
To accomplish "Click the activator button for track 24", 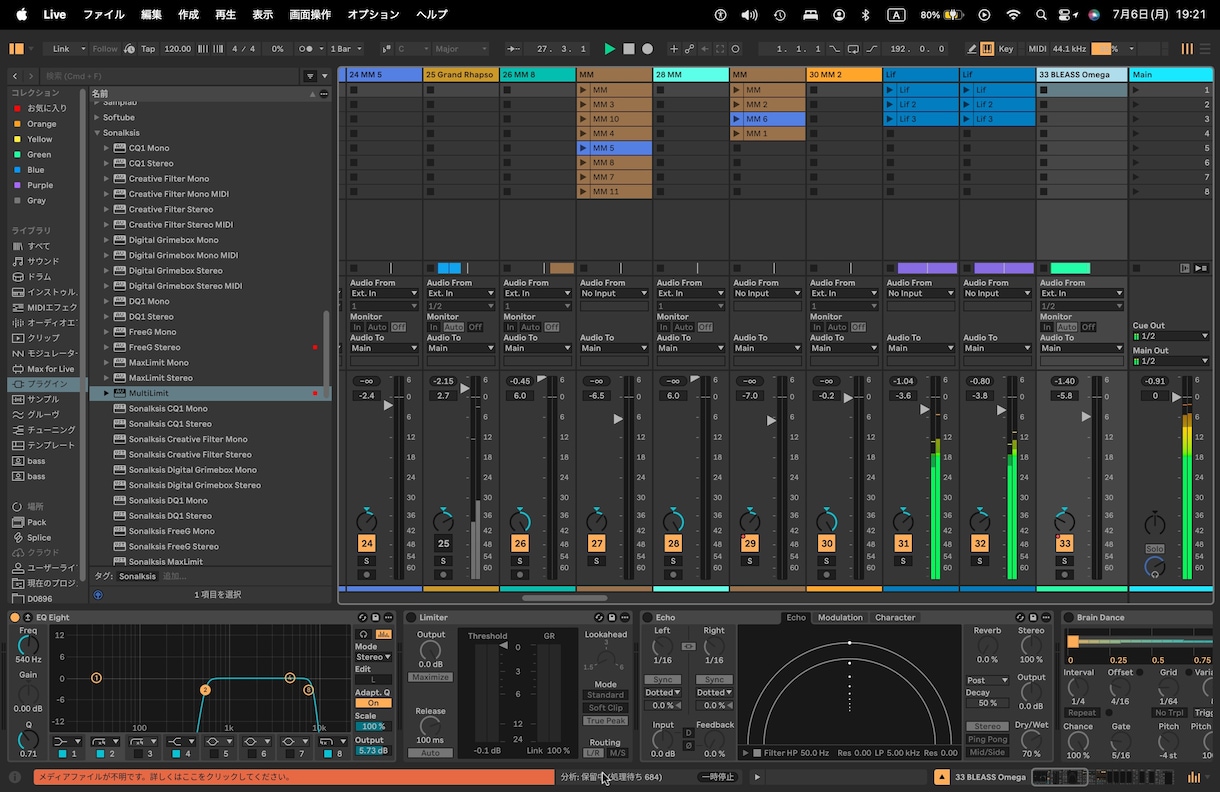I will click(x=367, y=543).
